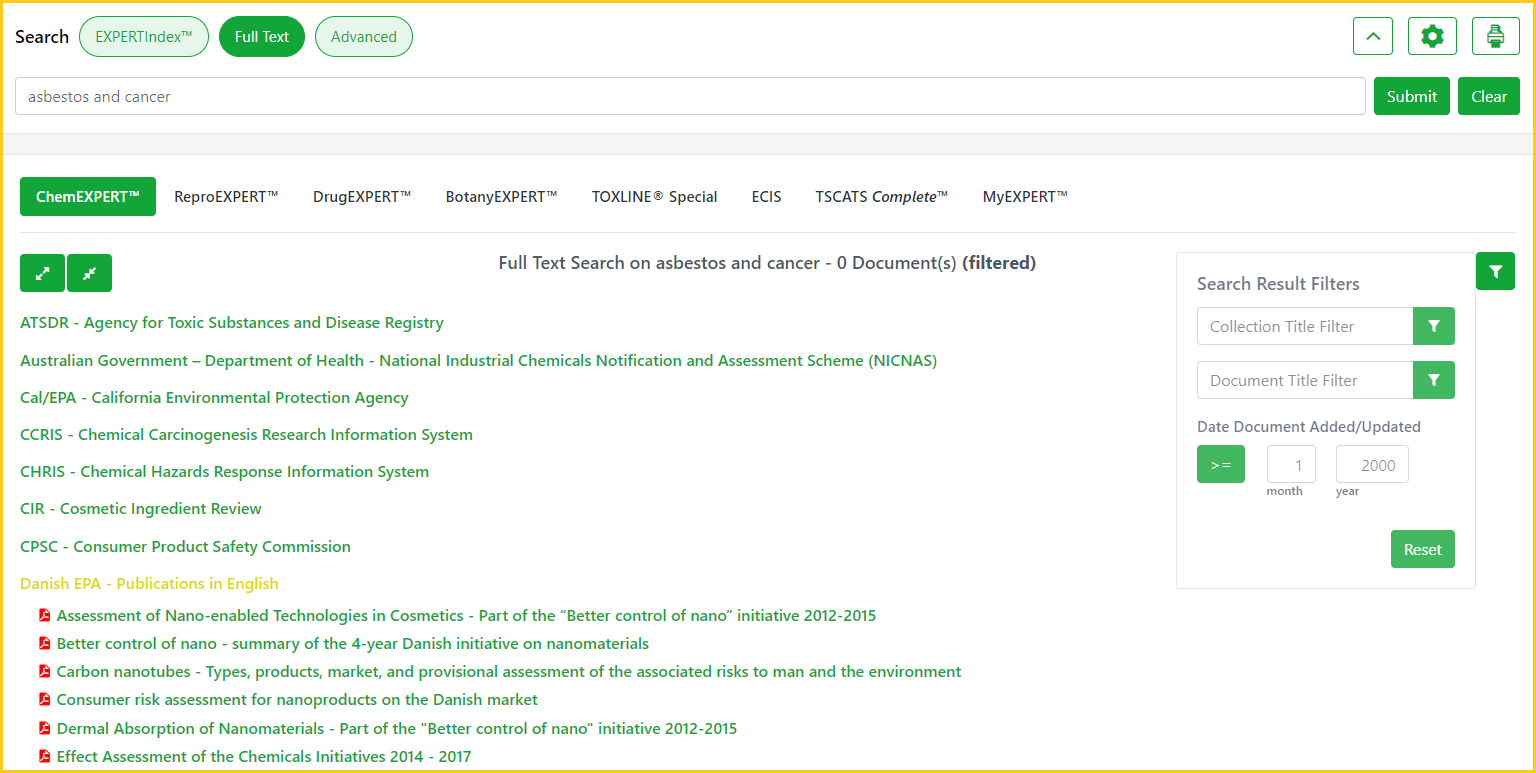Viewport: 1536px width, 773px height.
Task: Collapse the Danish EPA collection
Action: pos(149,584)
